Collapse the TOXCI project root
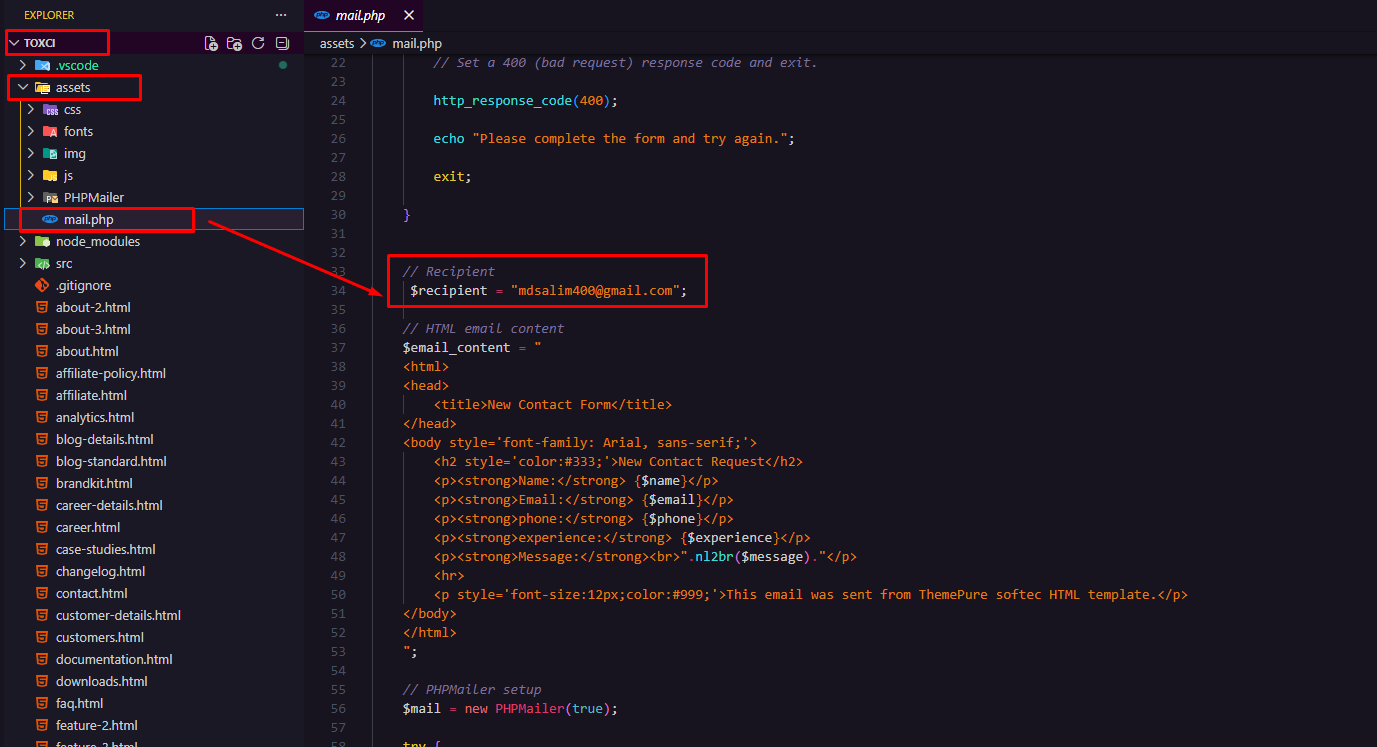 click(13, 43)
